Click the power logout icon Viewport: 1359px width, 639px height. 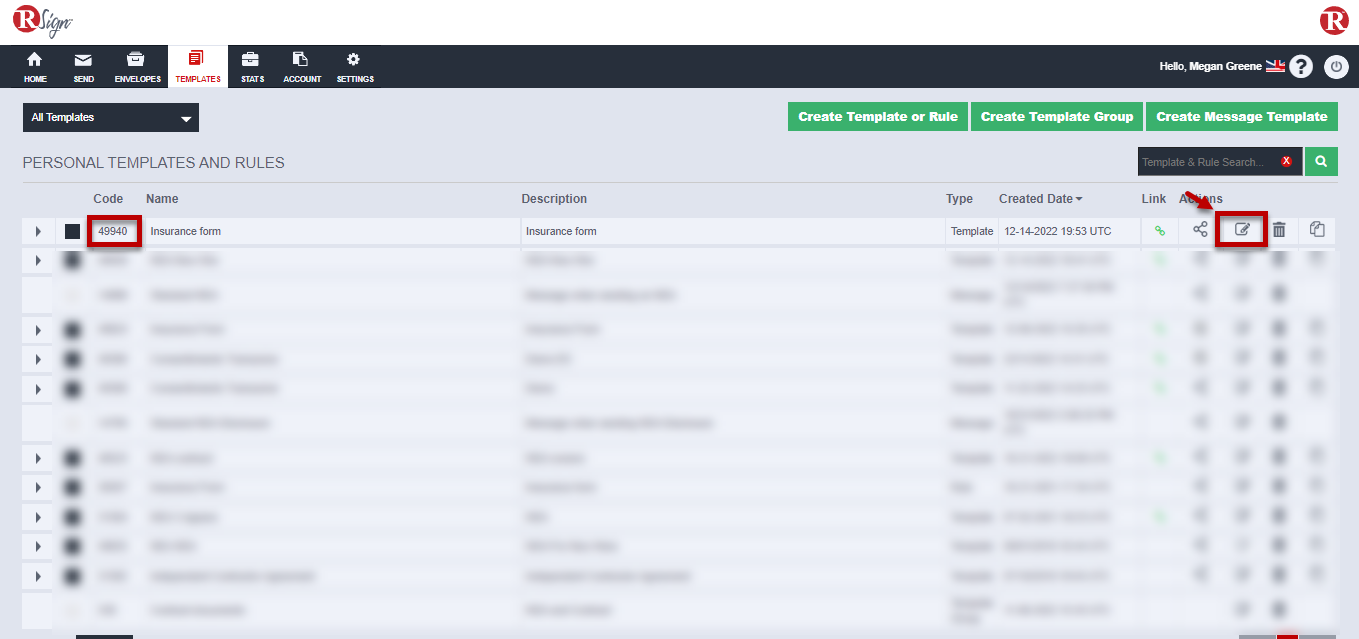[x=1336, y=66]
